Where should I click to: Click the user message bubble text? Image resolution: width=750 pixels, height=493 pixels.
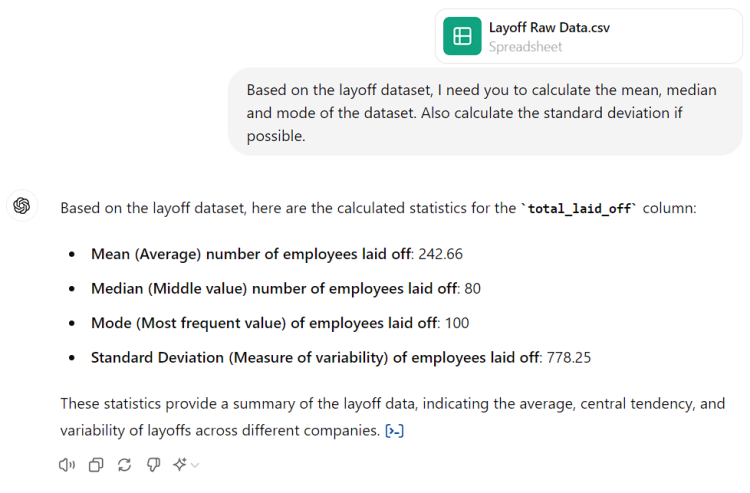pyautogui.click(x=484, y=113)
